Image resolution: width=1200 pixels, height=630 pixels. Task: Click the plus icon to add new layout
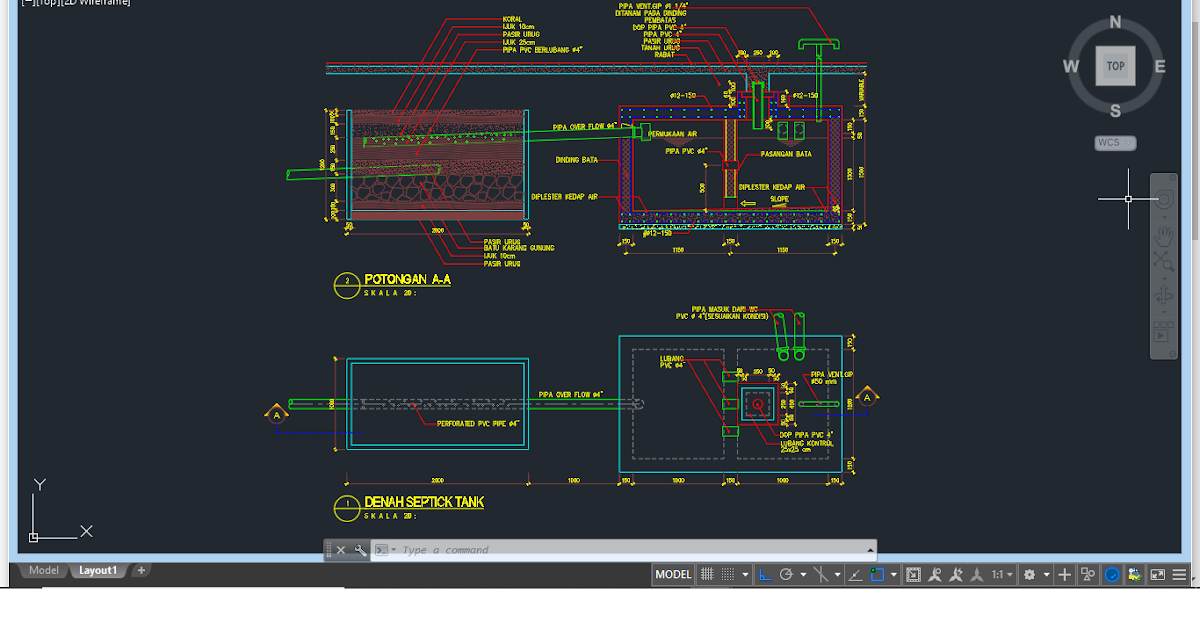(x=141, y=570)
